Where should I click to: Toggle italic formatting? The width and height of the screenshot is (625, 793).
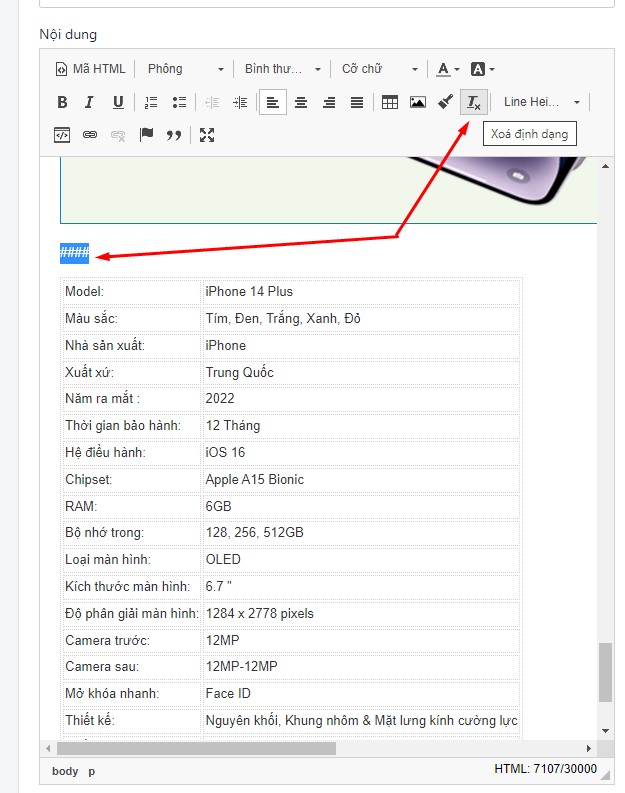pyautogui.click(x=90, y=102)
